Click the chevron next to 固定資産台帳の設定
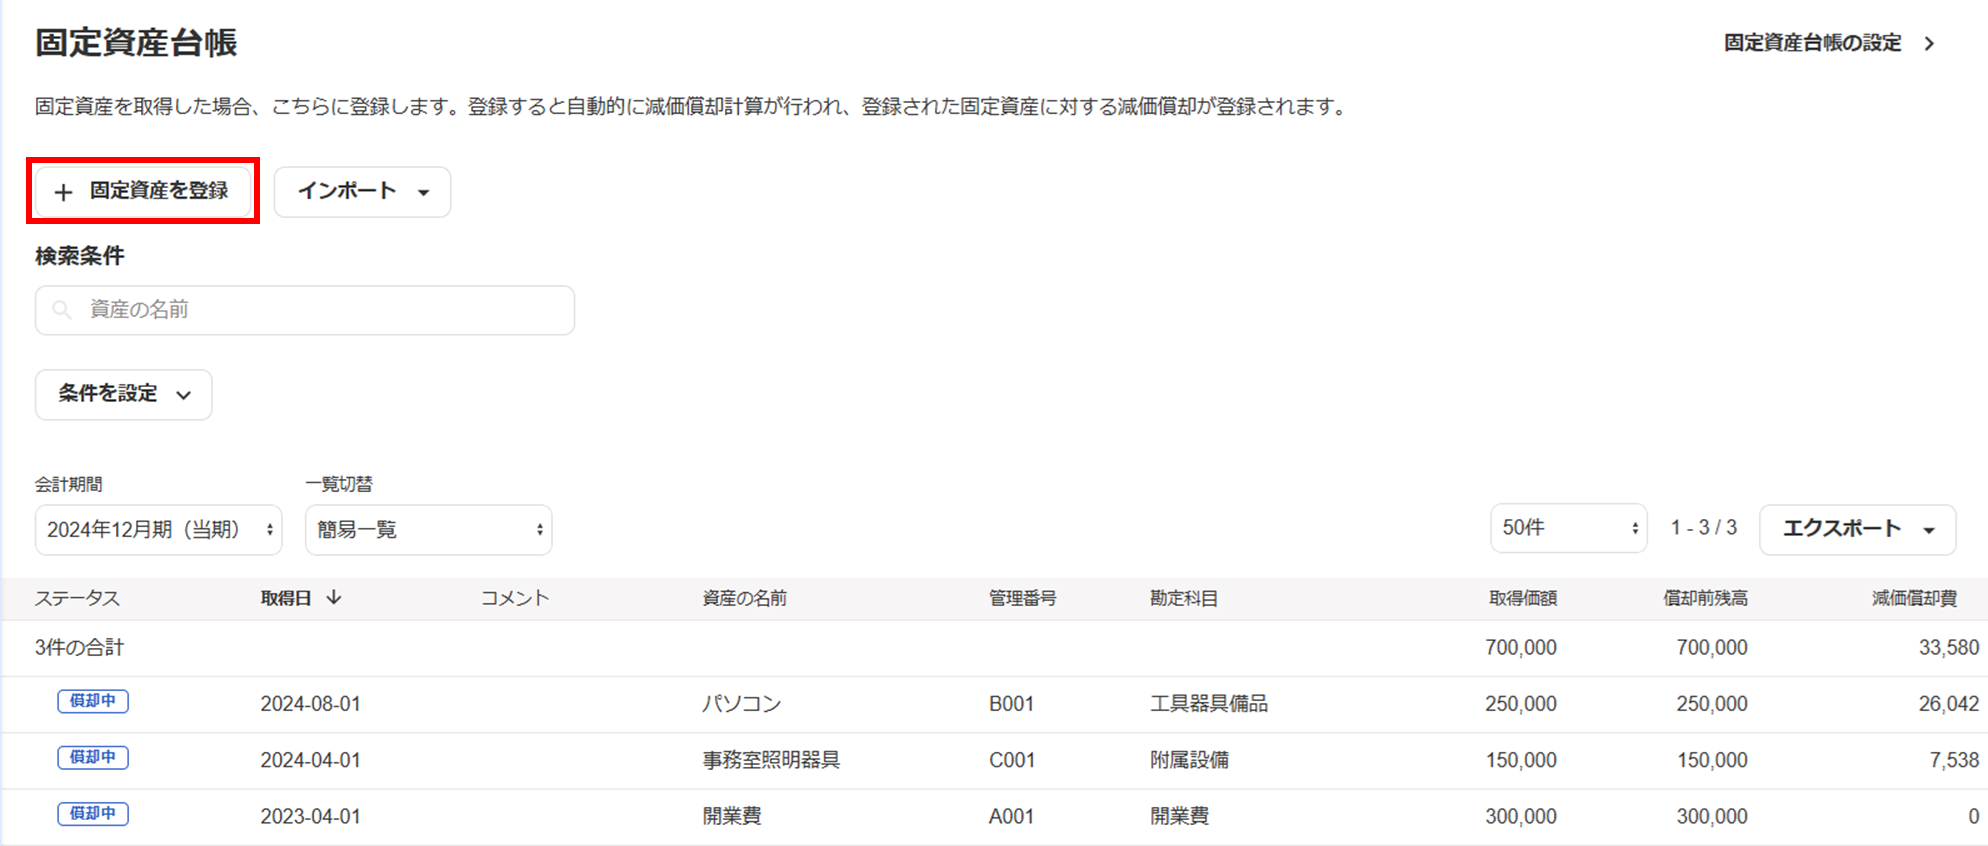This screenshot has height=846, width=1988. click(x=1930, y=44)
